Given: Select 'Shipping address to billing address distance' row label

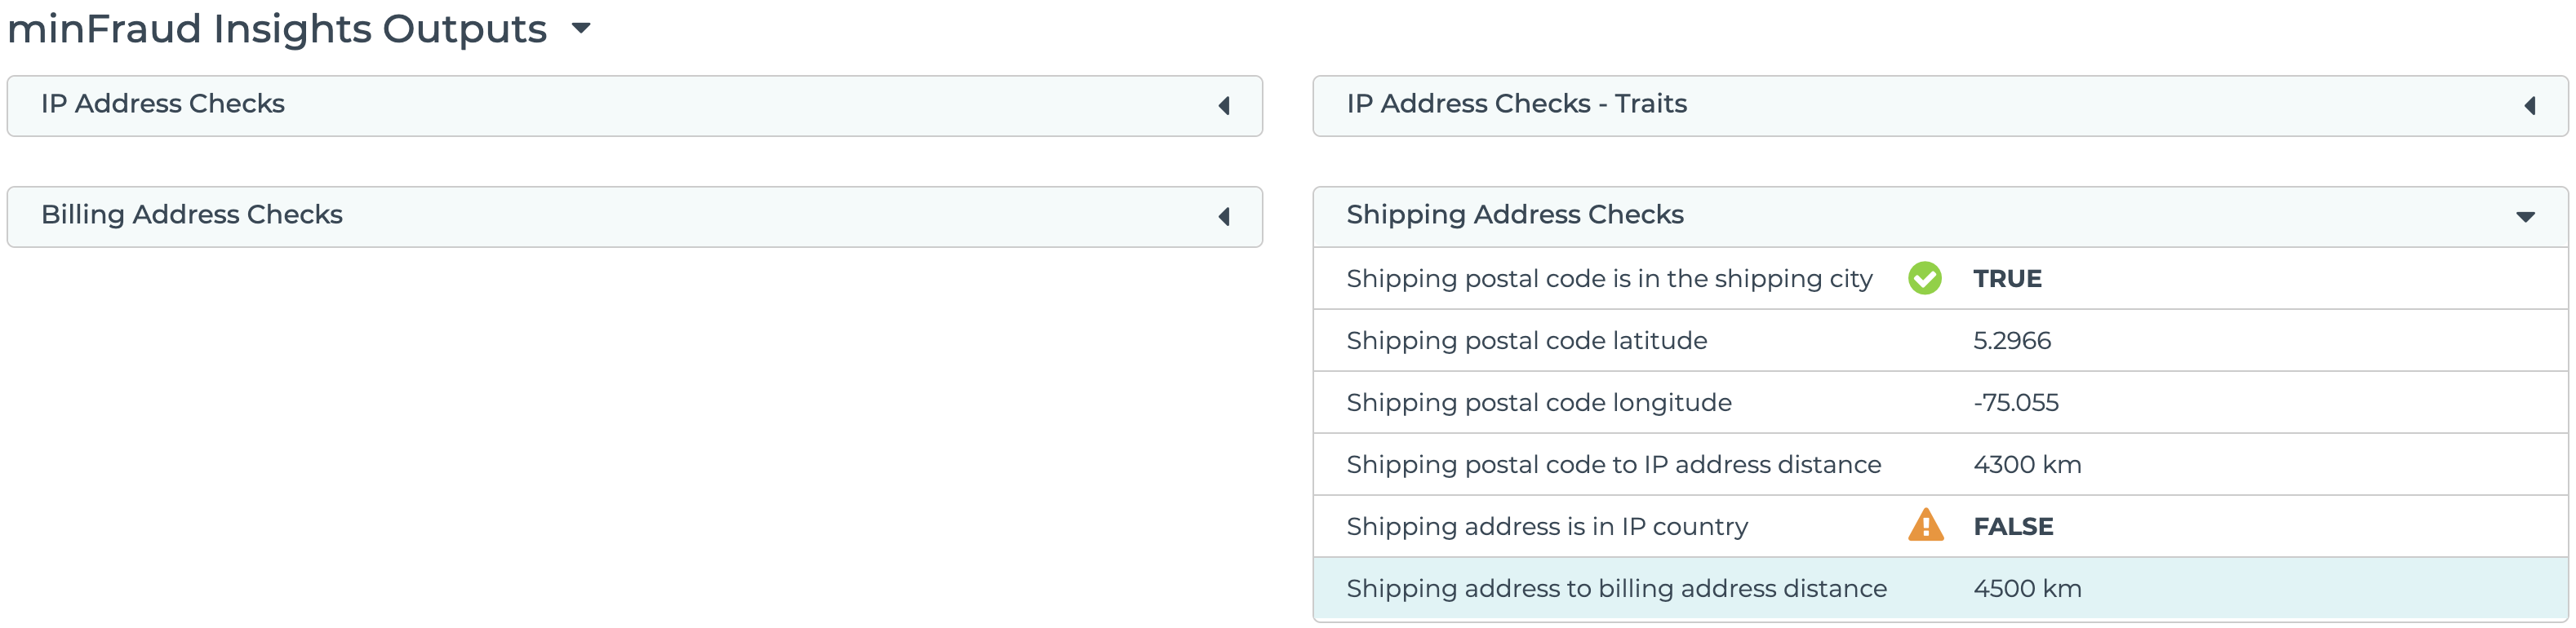Looking at the screenshot, I should tap(1616, 589).
